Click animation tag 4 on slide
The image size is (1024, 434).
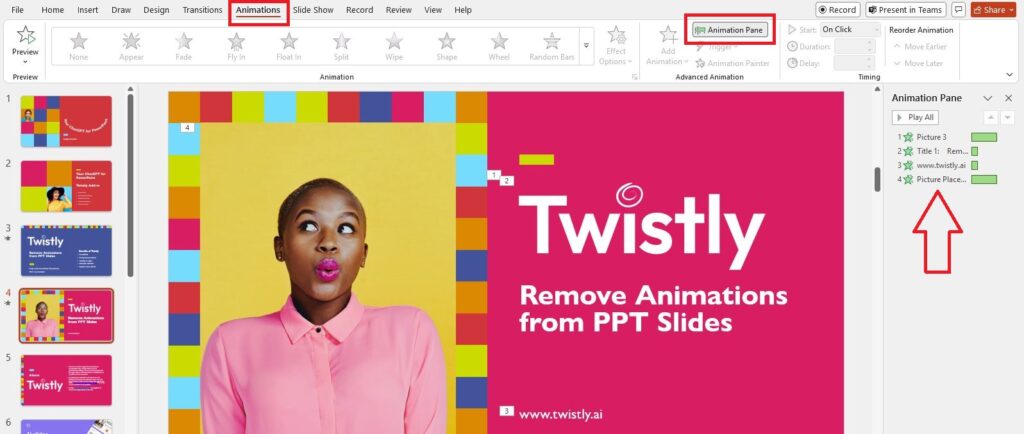click(187, 128)
